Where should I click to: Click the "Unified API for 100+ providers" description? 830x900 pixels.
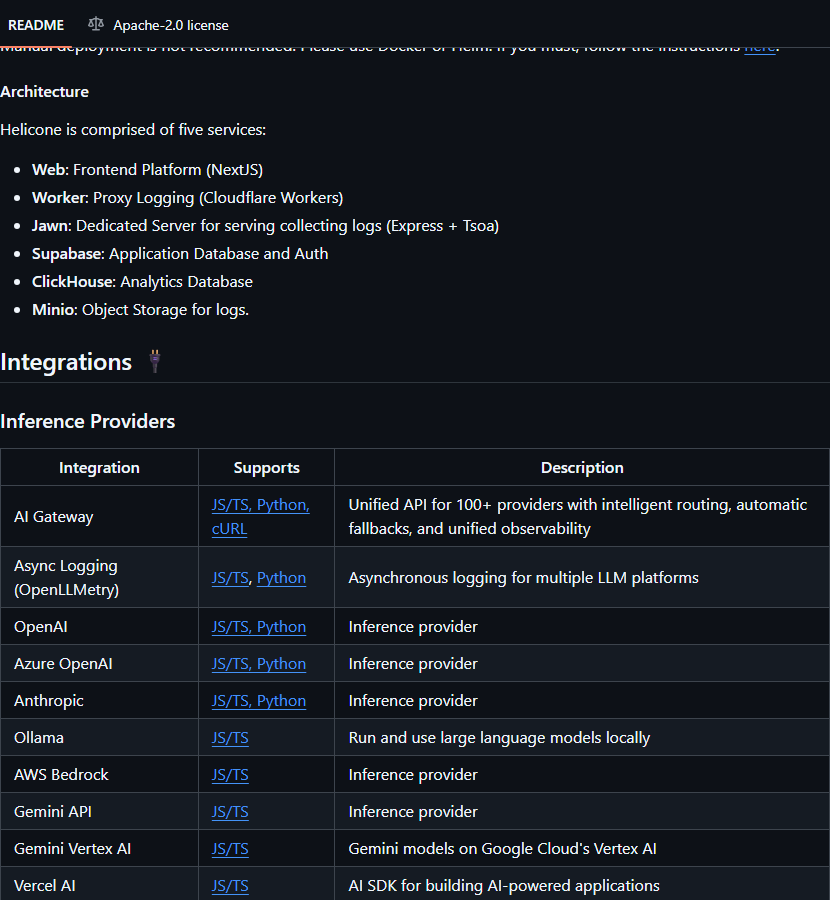[577, 517]
